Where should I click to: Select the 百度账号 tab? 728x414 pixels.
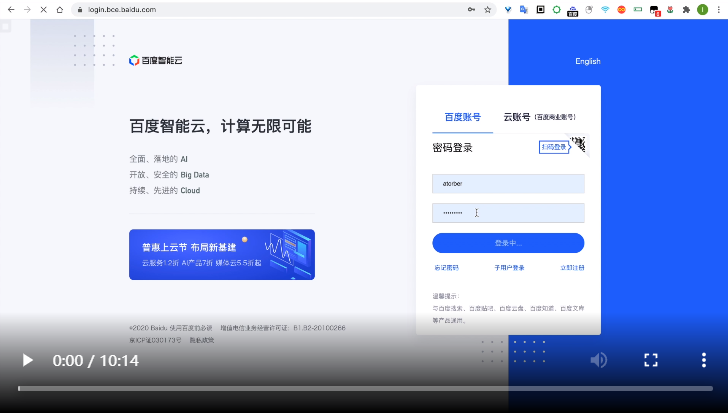coord(462,117)
